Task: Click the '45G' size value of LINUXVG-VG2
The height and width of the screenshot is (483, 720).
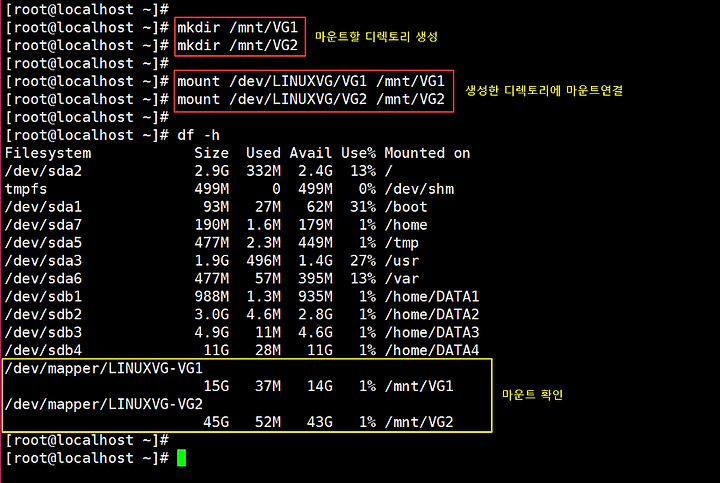Action: click(216, 421)
